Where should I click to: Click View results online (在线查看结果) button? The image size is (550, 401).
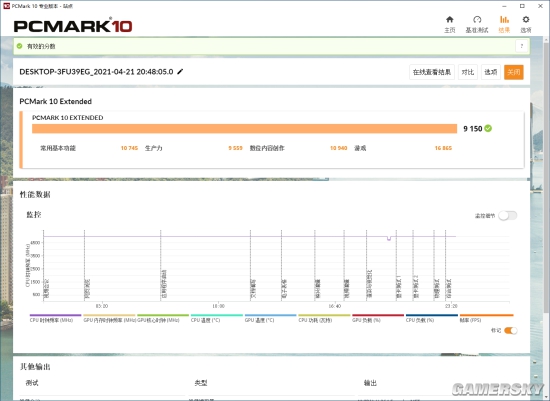[x=432, y=72]
